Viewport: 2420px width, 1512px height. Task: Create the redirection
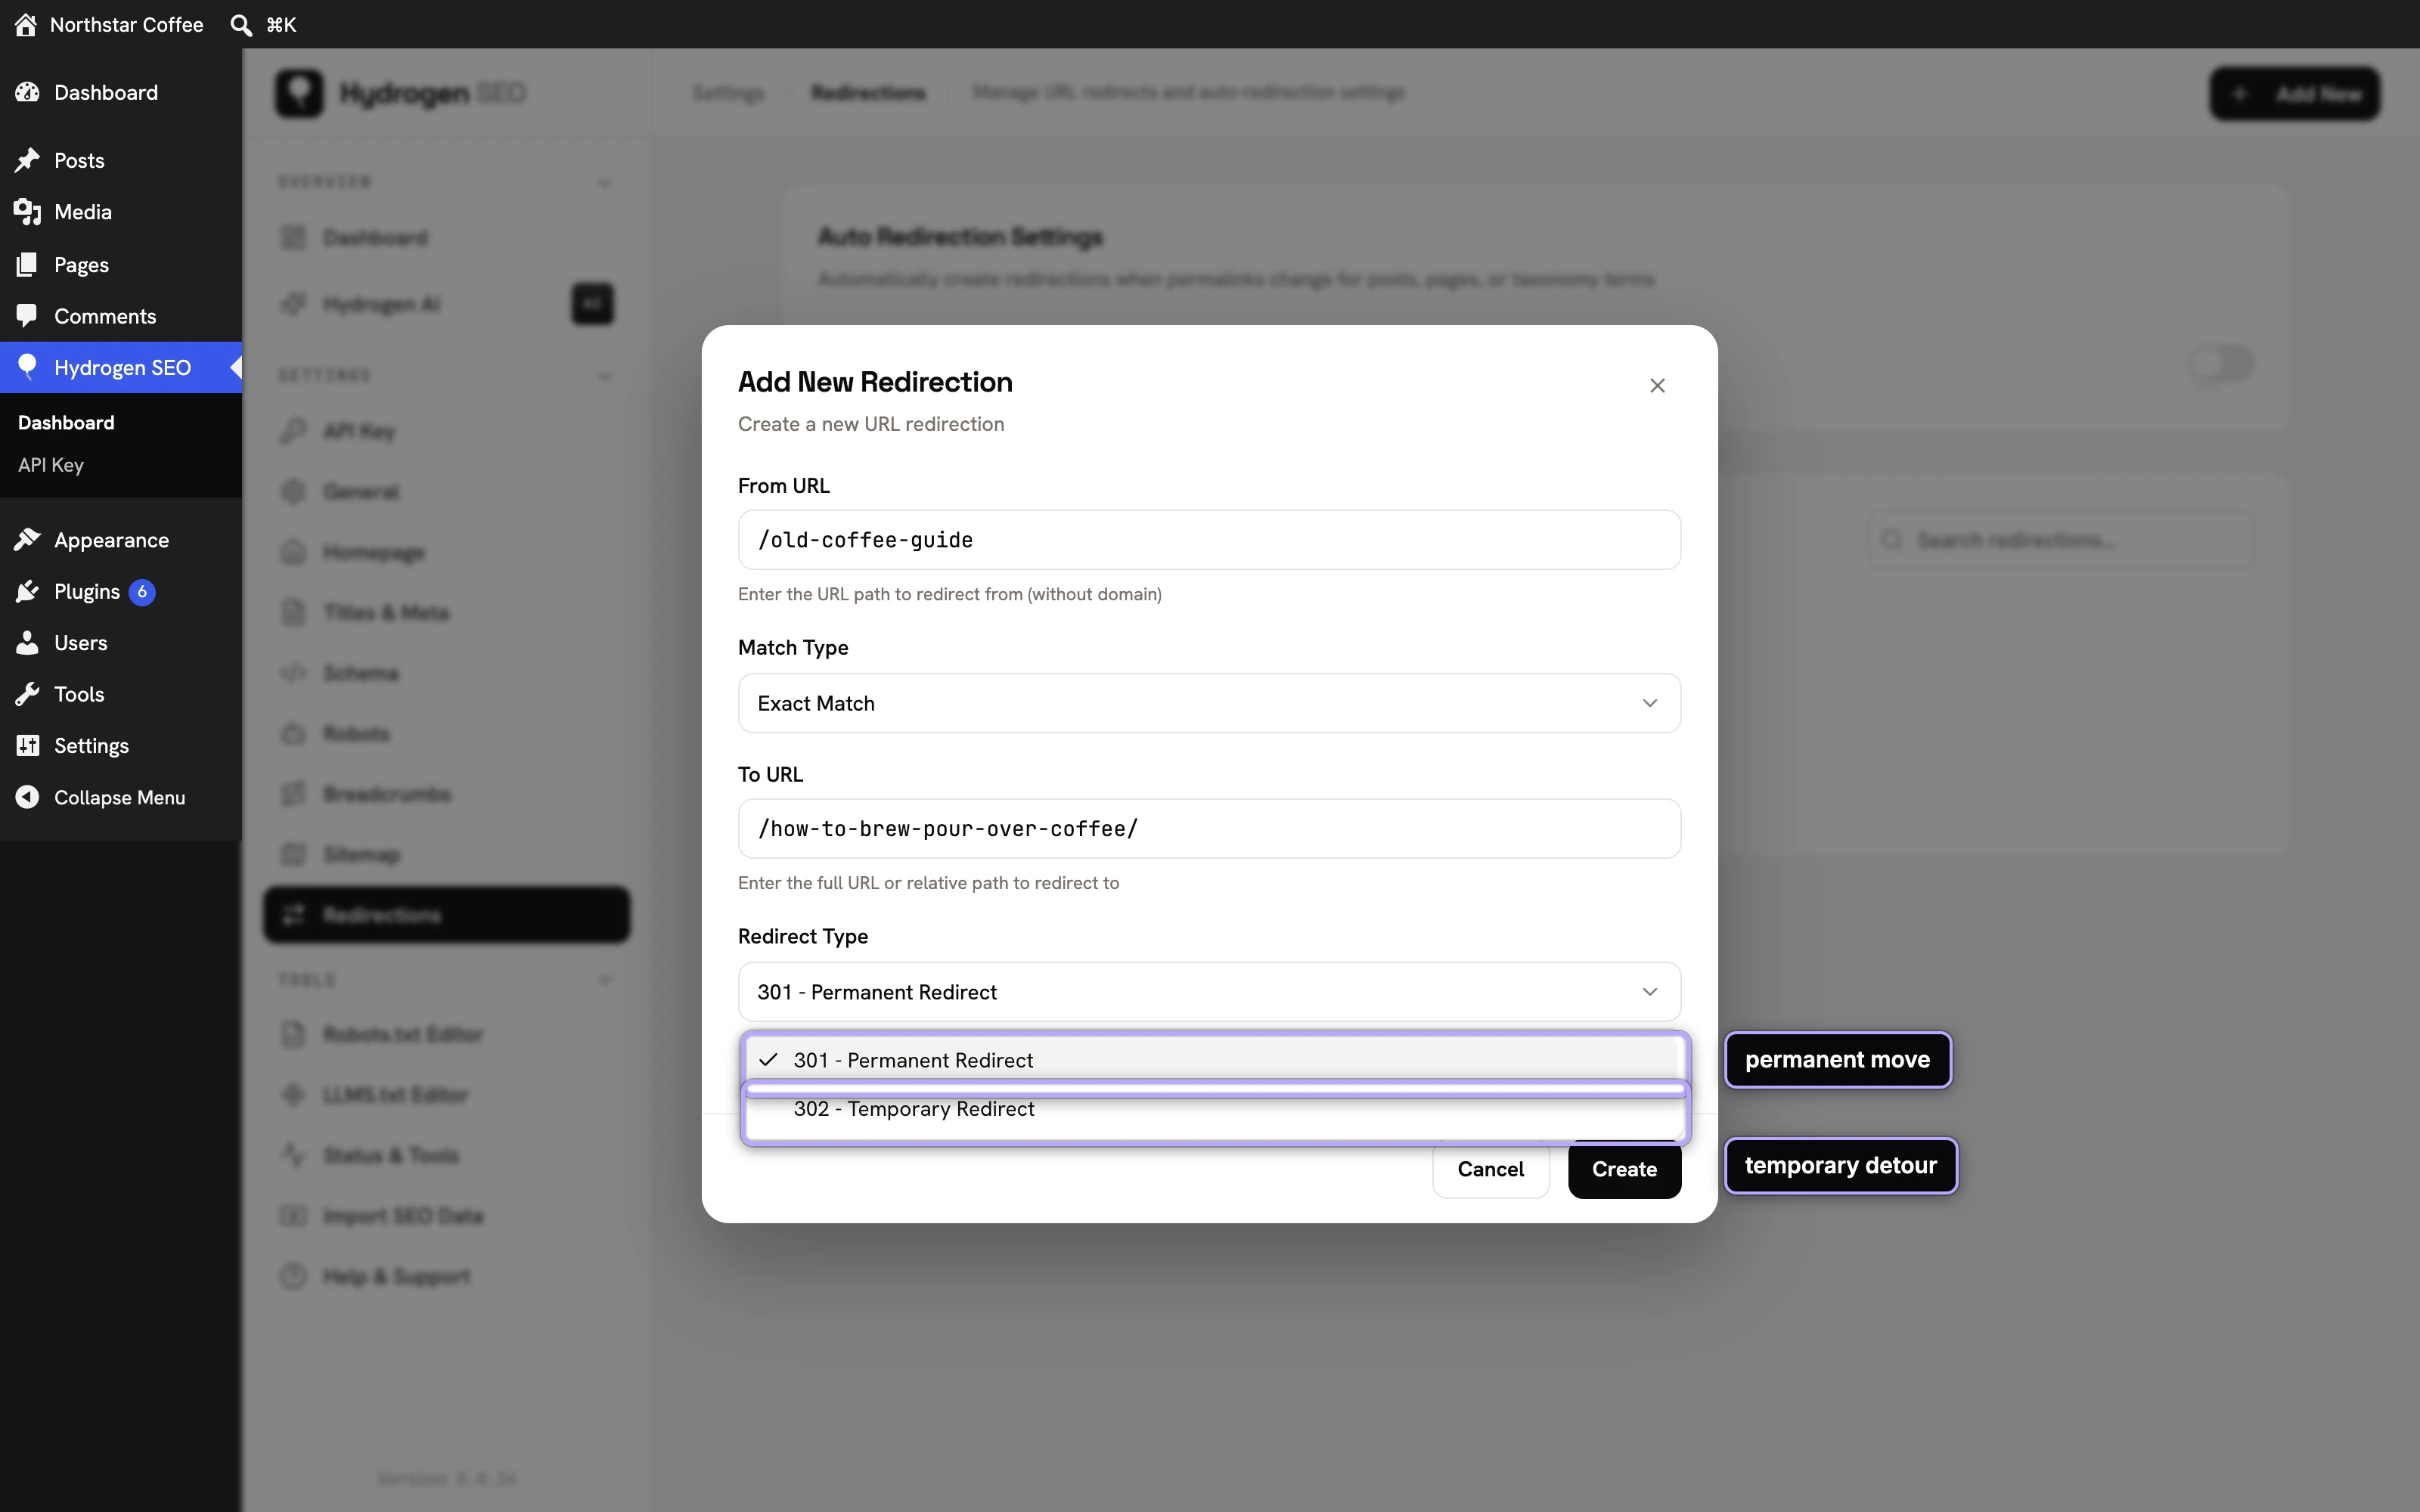(x=1624, y=1169)
